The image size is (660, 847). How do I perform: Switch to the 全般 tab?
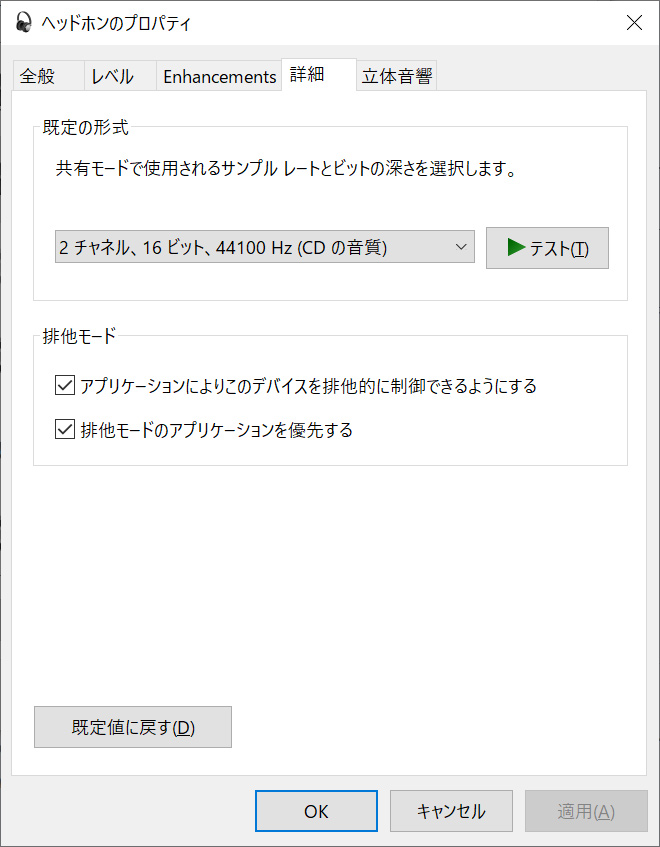(x=37, y=76)
